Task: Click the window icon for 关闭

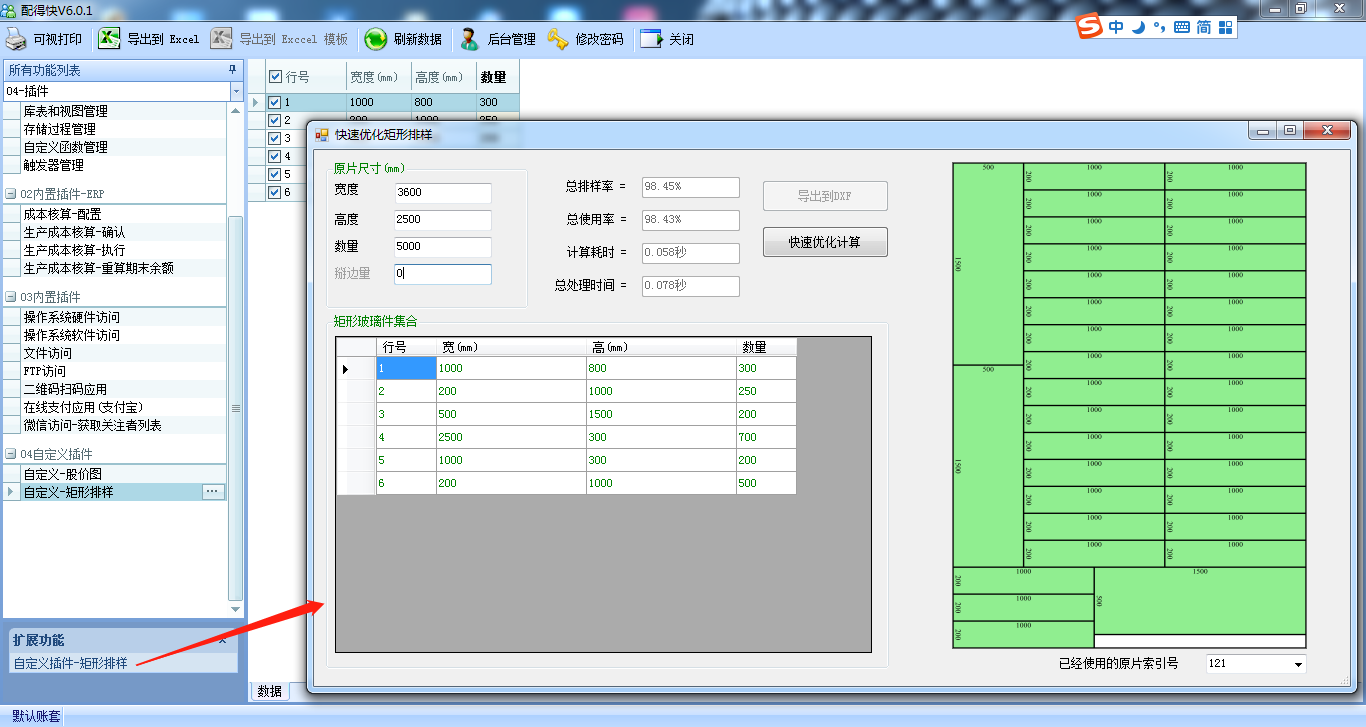Action: pos(651,39)
